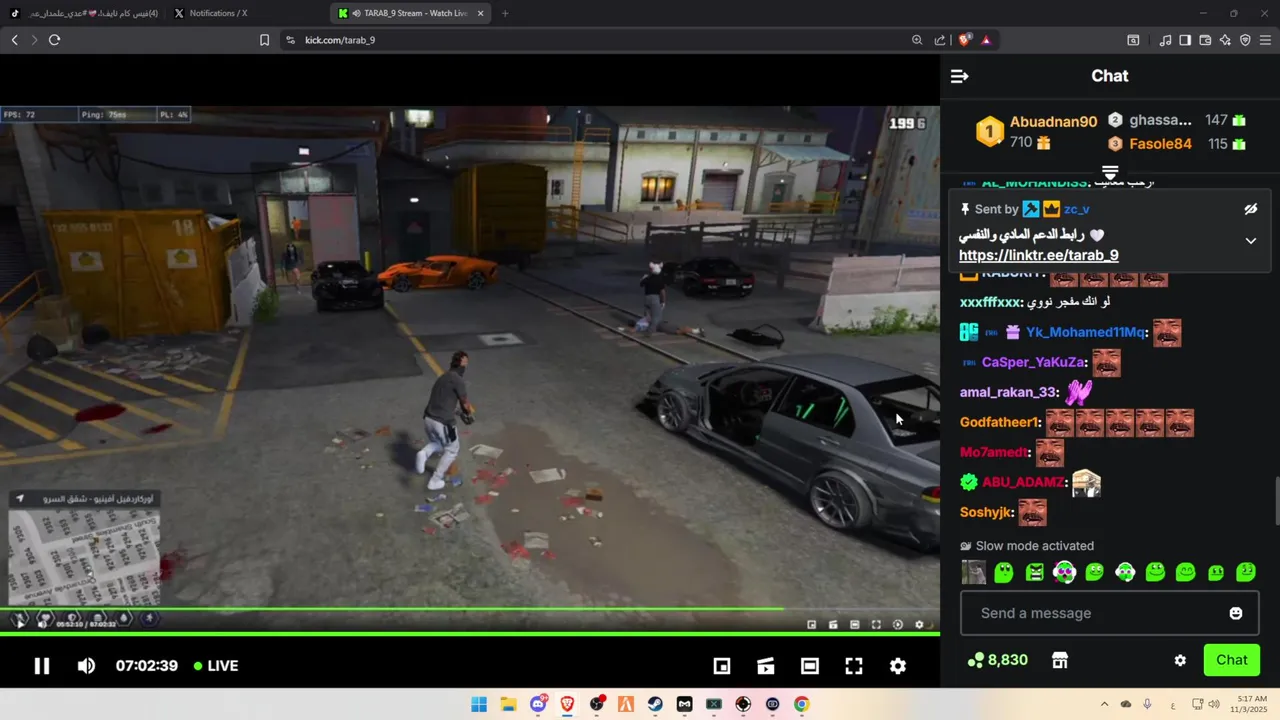Pause the Kick stream playback

(x=42, y=666)
